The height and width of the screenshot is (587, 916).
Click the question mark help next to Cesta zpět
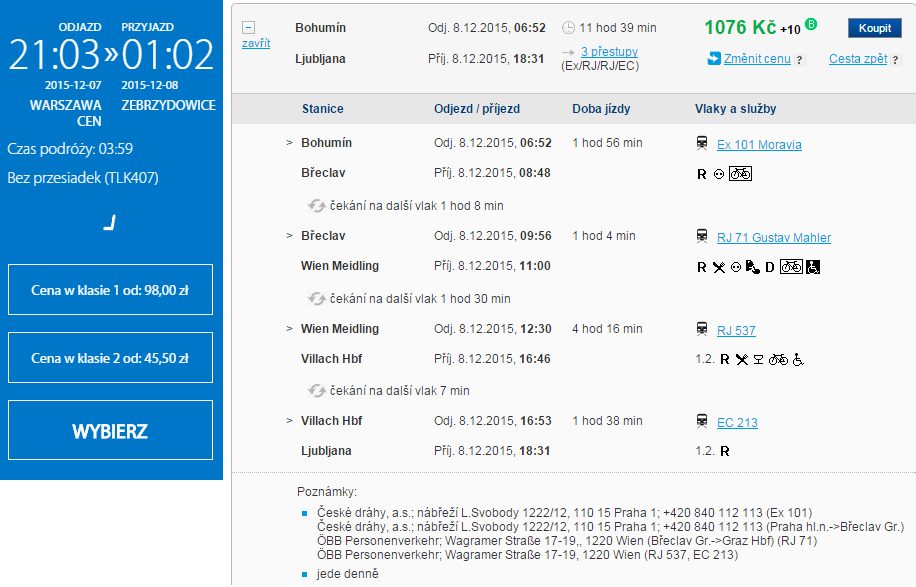point(896,60)
